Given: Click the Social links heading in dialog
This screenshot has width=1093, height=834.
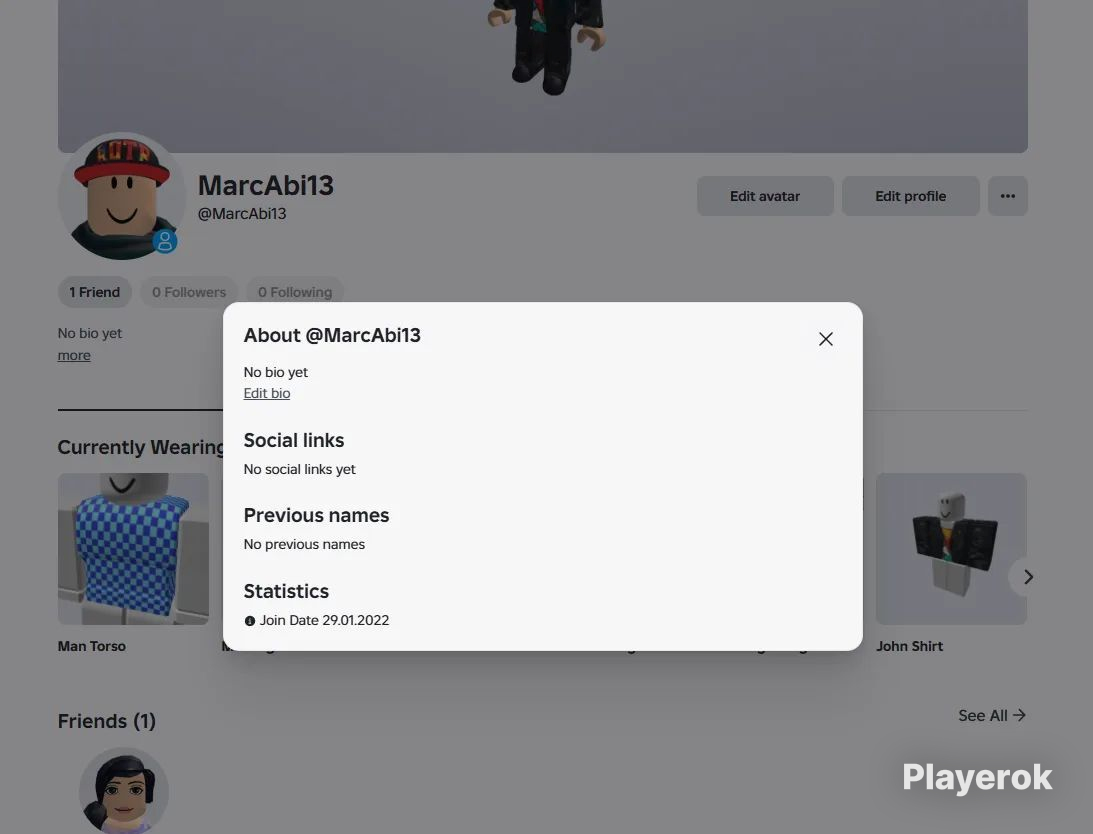Looking at the screenshot, I should (293, 441).
